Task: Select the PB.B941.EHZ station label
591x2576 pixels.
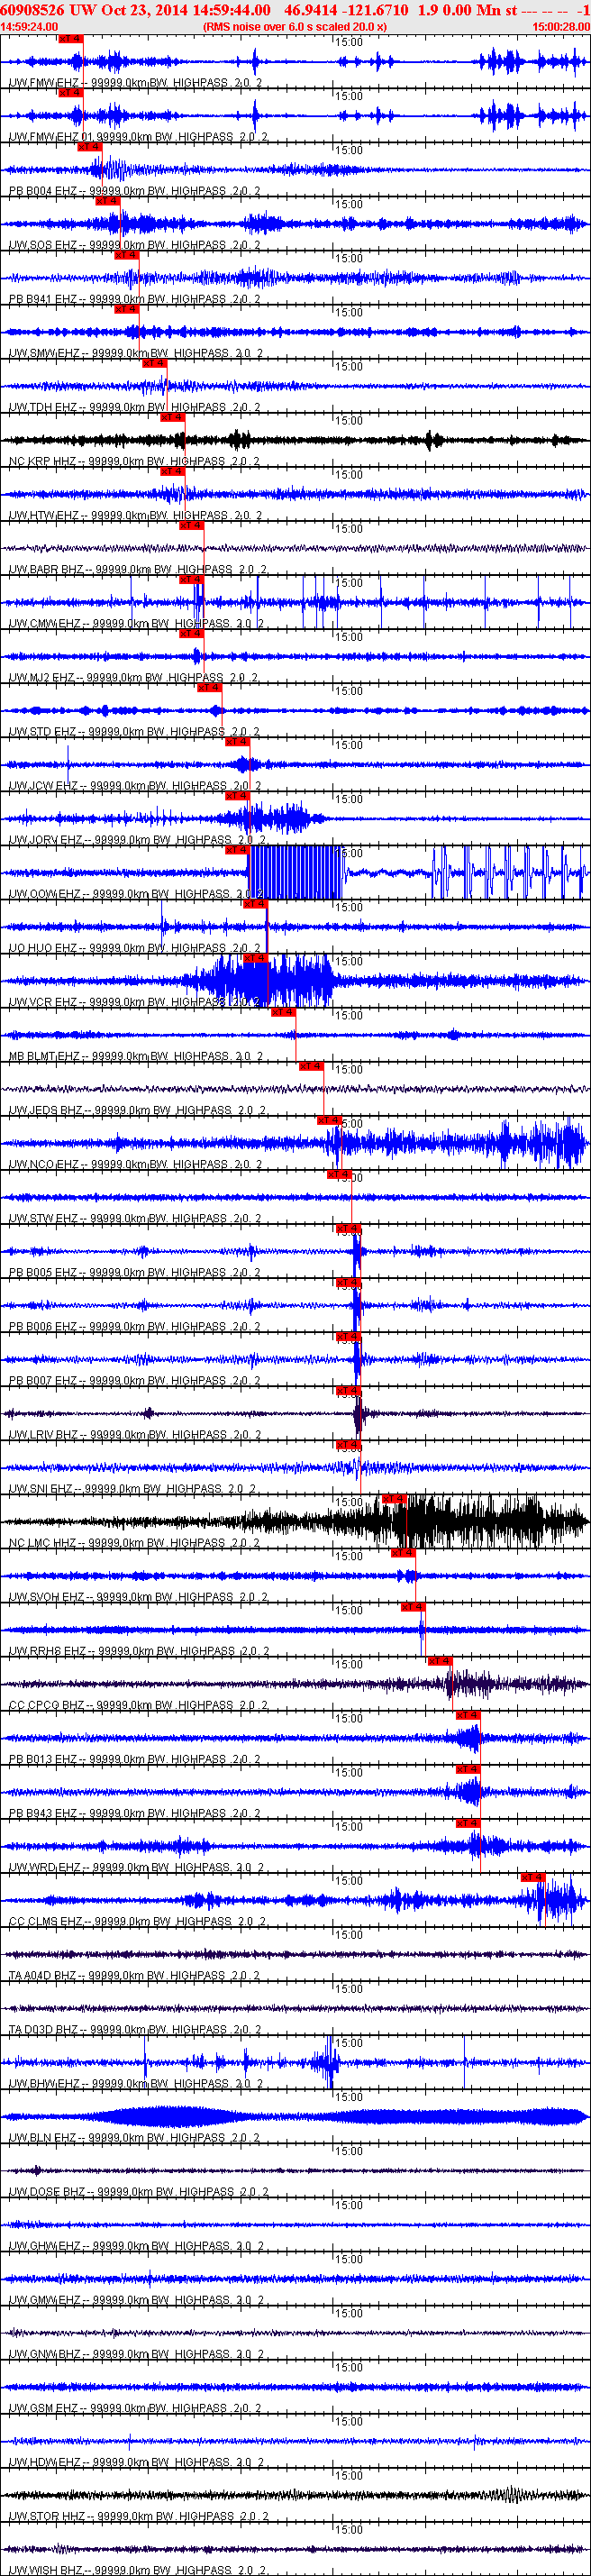Action: tap(134, 298)
